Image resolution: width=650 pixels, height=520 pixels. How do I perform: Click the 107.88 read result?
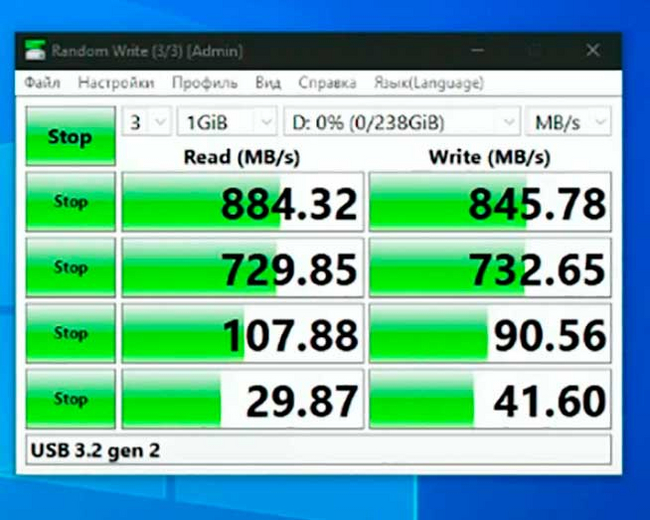[243, 333]
